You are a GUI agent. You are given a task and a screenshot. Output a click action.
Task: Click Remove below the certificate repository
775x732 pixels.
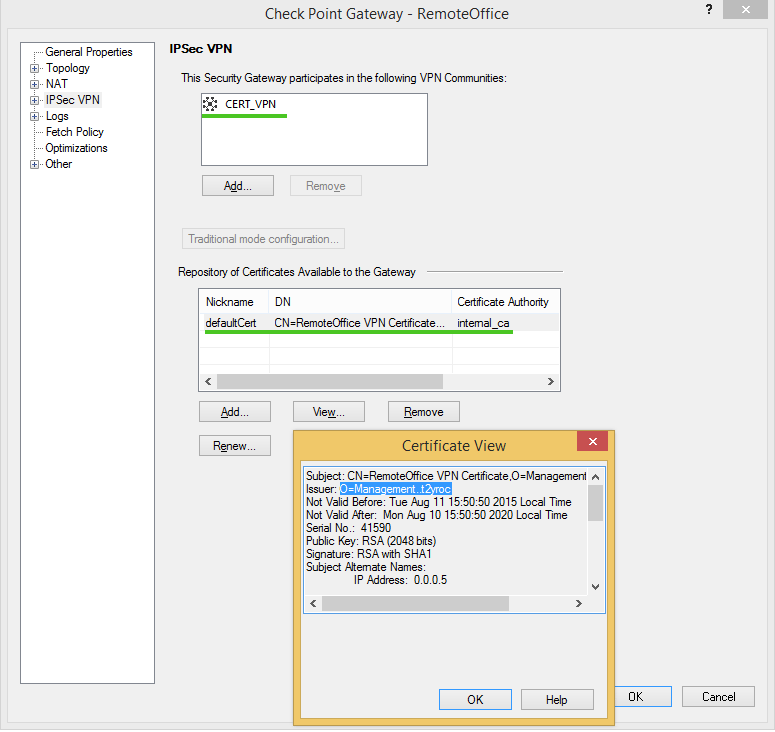tap(424, 412)
